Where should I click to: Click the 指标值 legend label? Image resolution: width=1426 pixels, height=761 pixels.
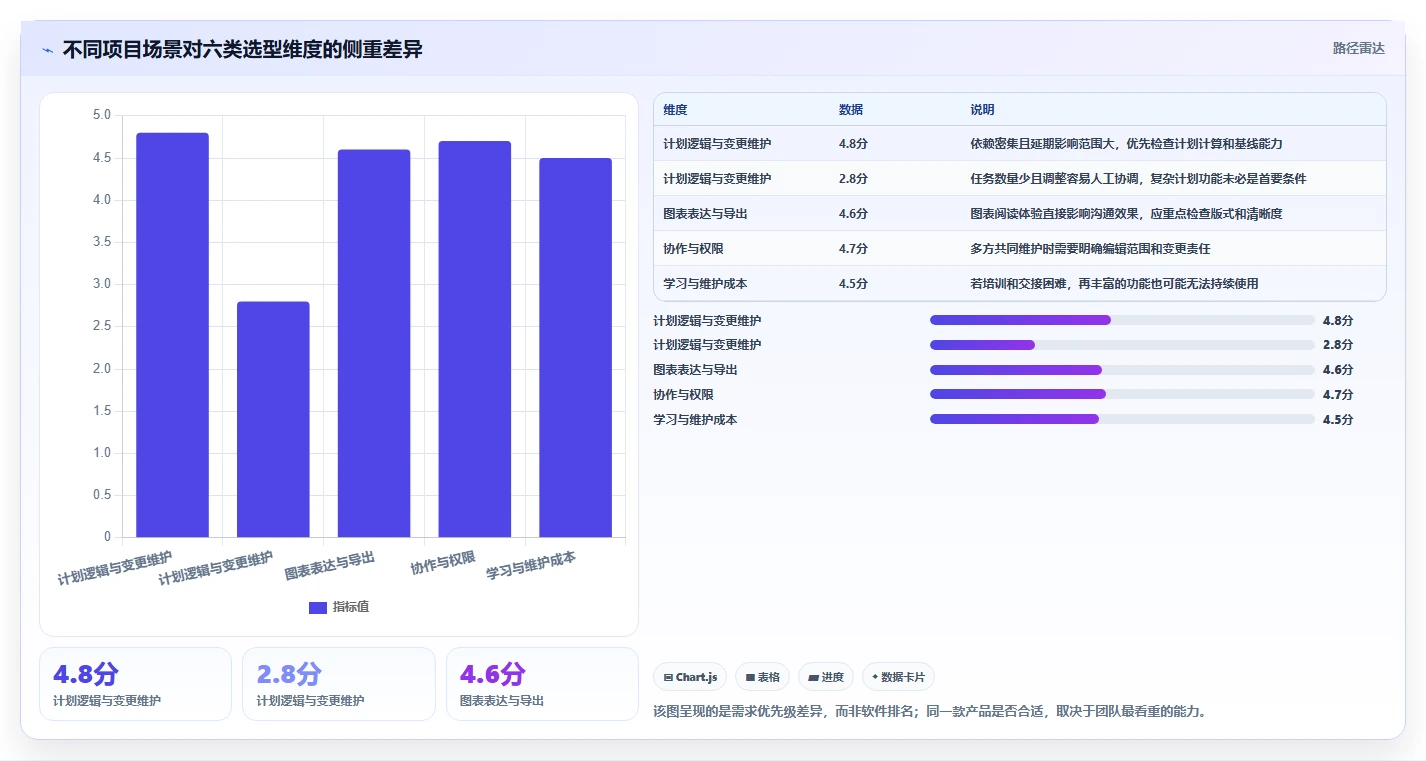tap(351, 607)
